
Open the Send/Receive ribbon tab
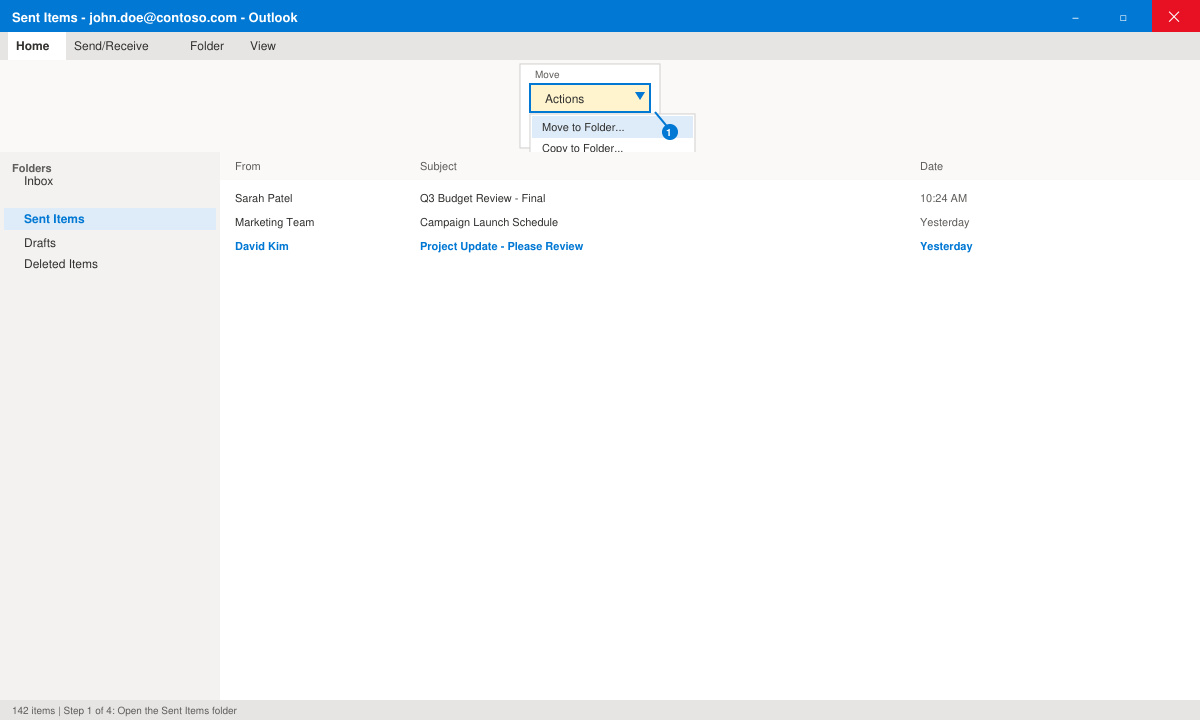click(x=111, y=46)
